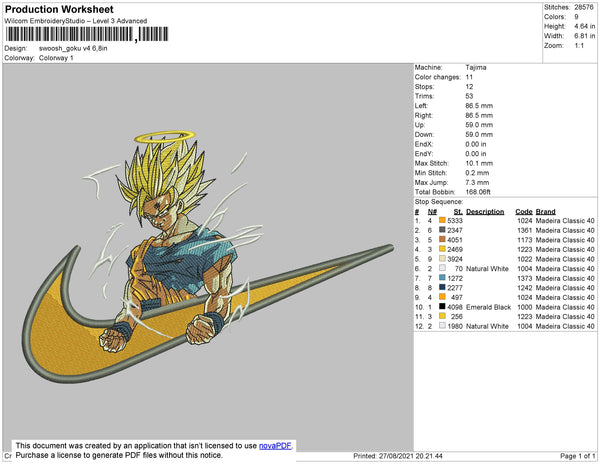Click the Machine value "Tajima"
Viewport: 600px width, 464px height.
[476, 67]
